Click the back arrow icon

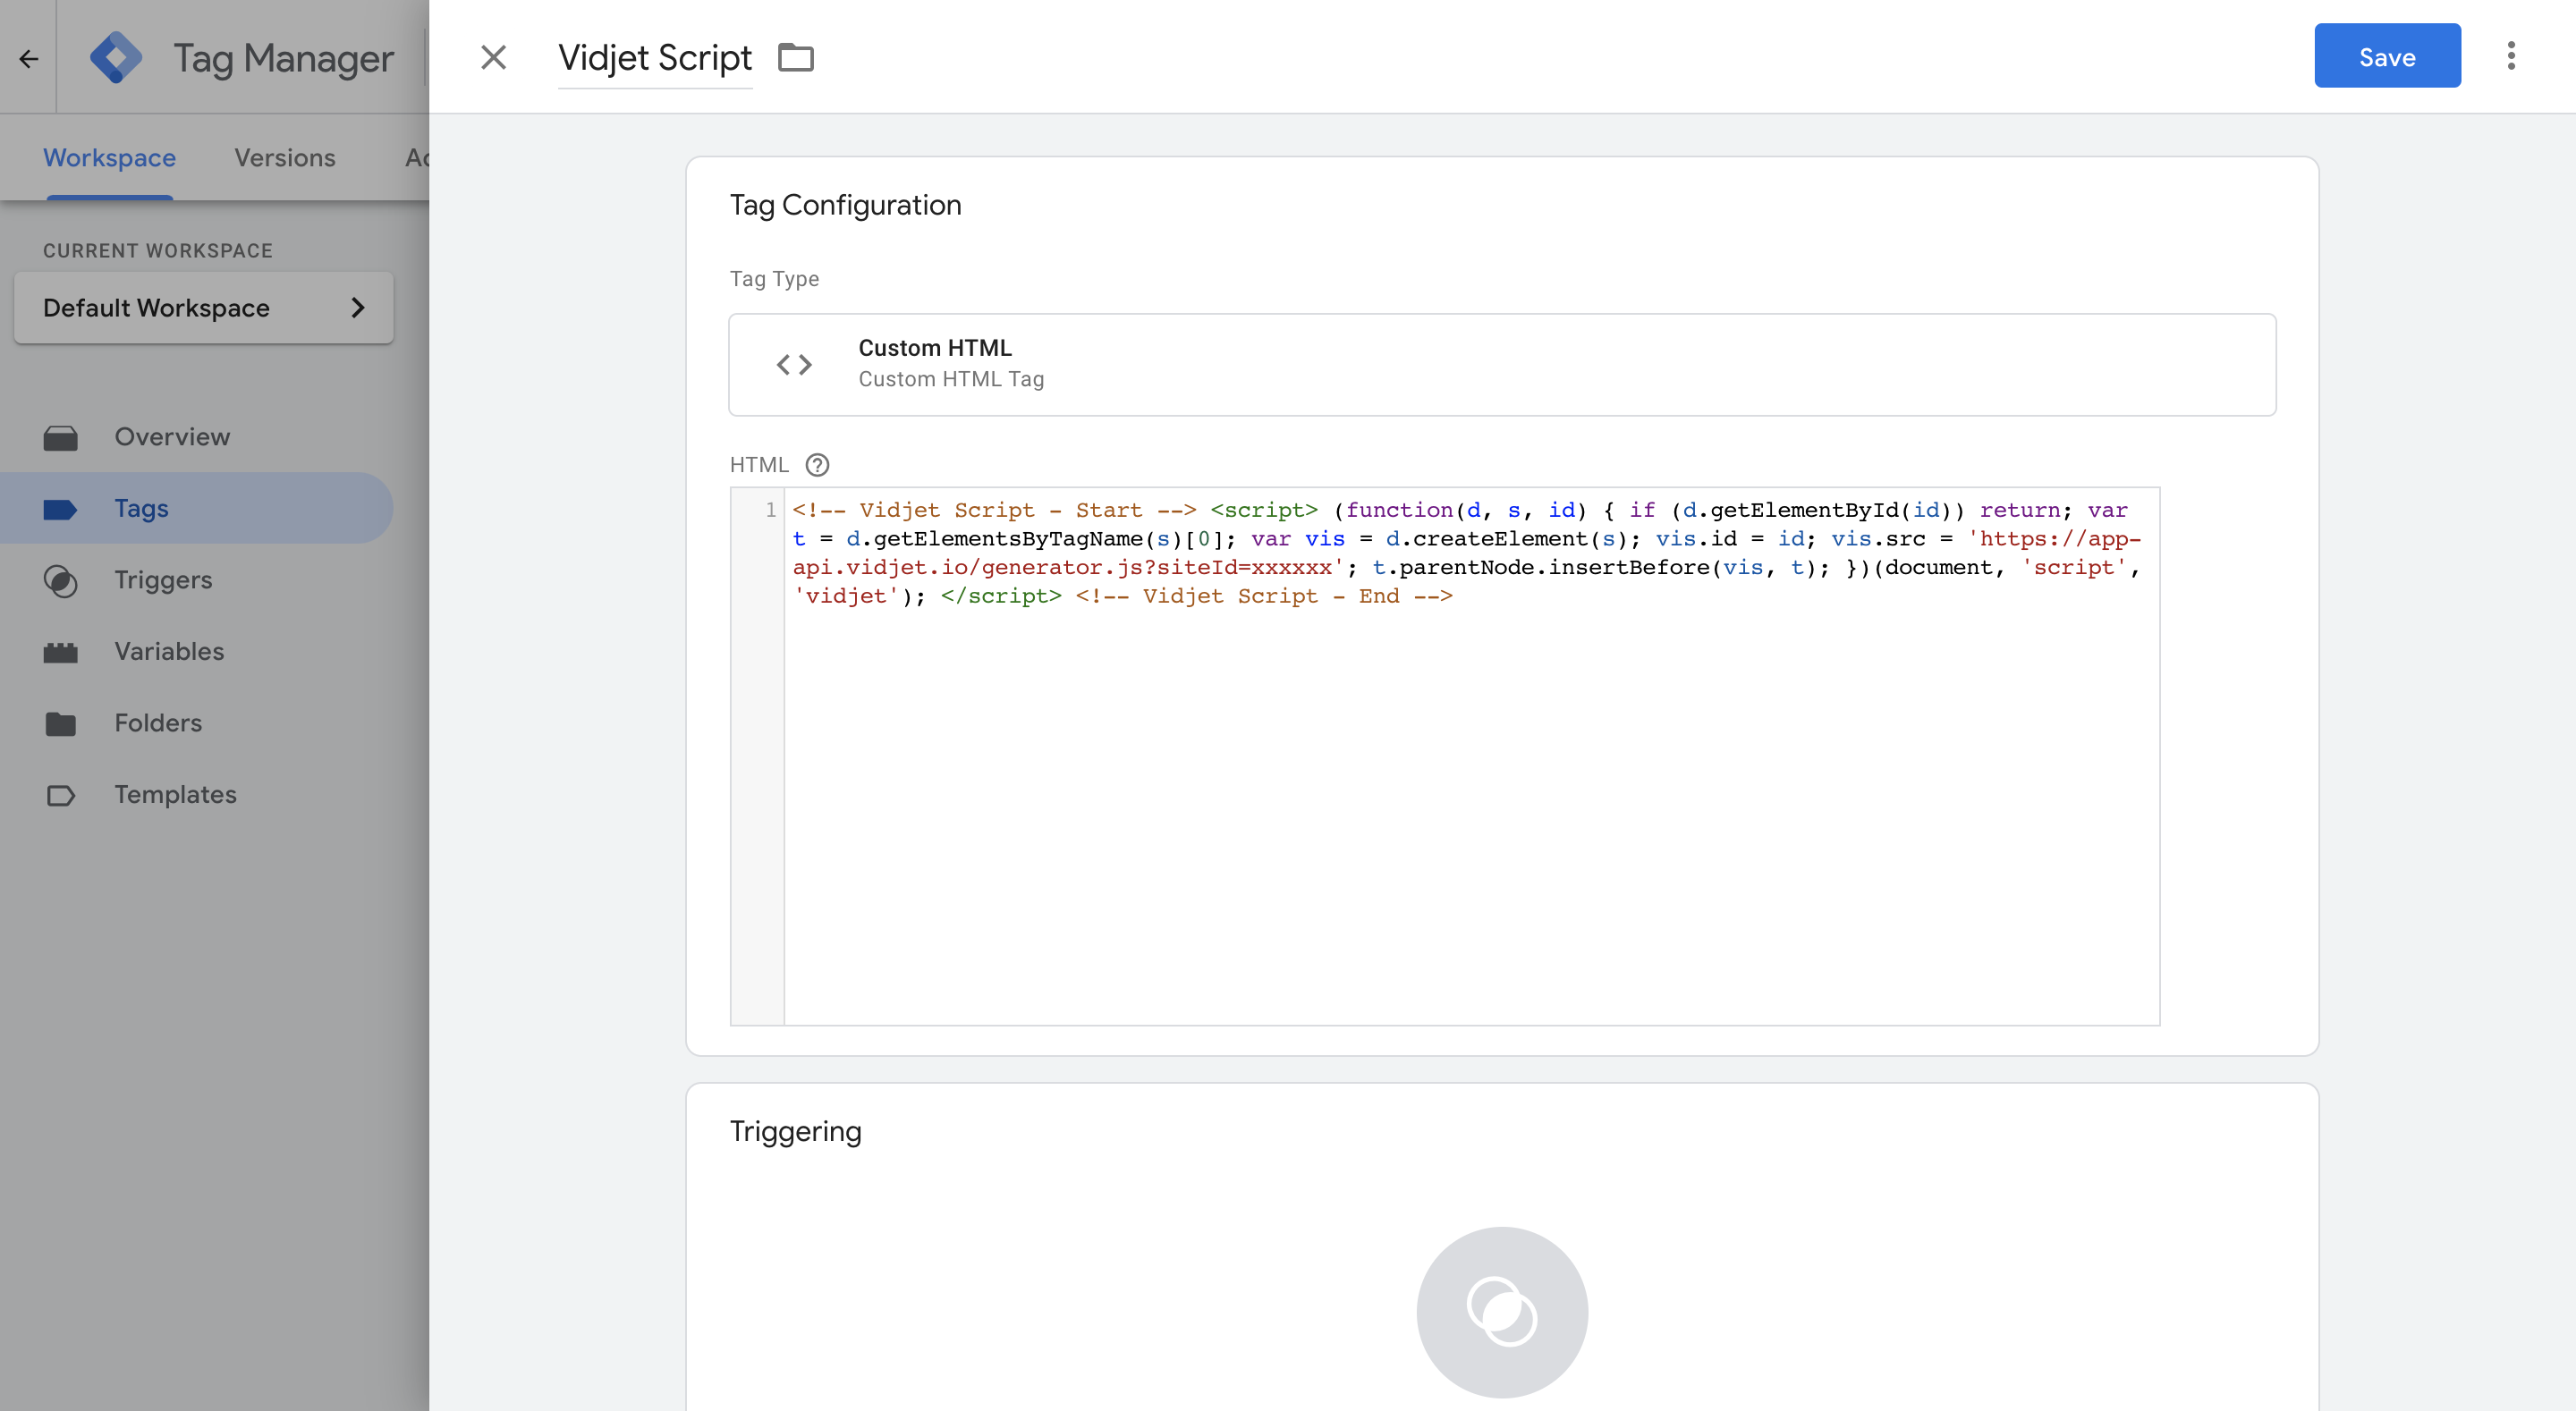point(28,59)
